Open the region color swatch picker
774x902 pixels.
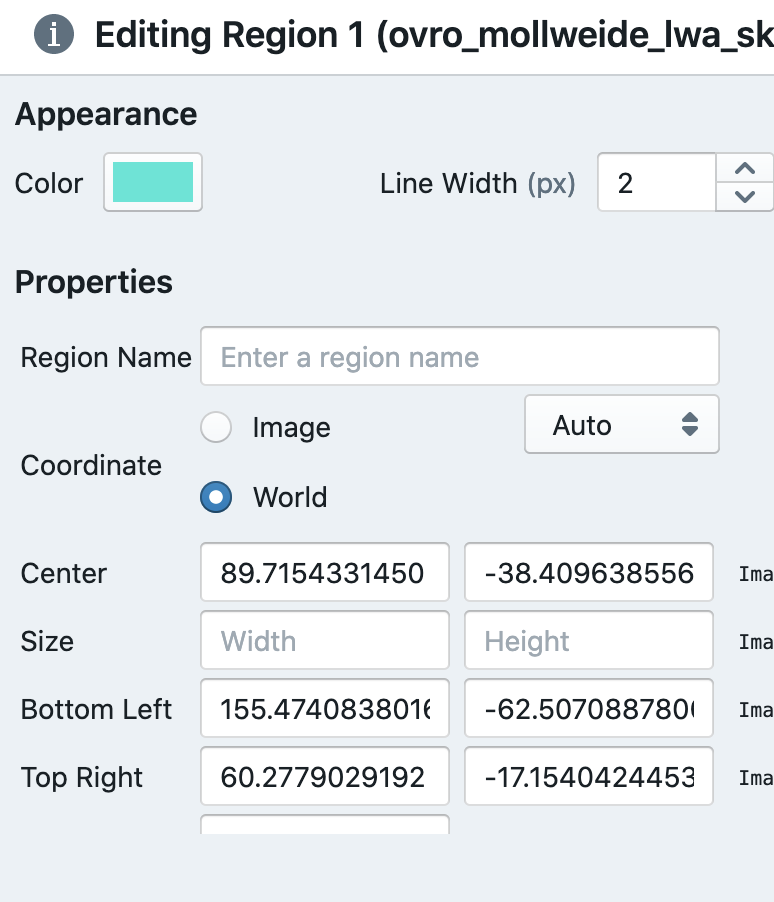pyautogui.click(x=152, y=182)
